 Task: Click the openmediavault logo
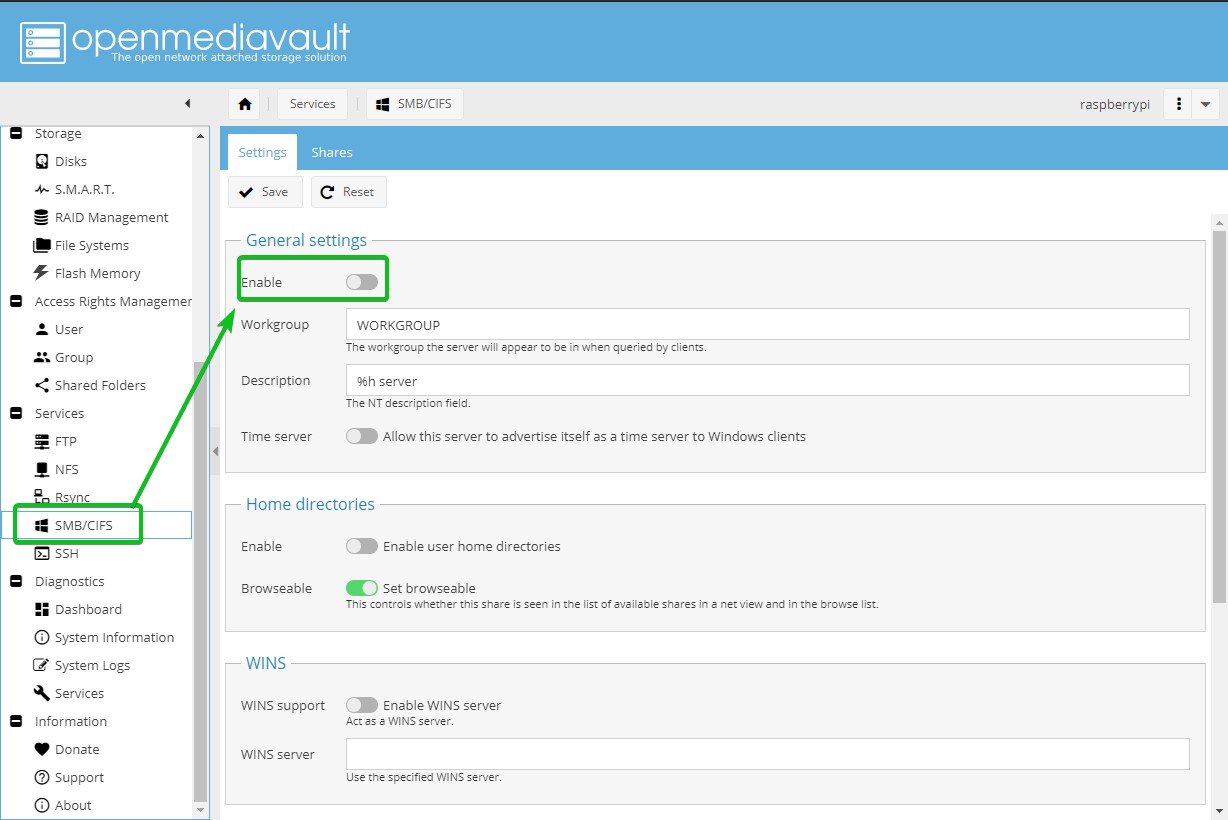tap(185, 42)
